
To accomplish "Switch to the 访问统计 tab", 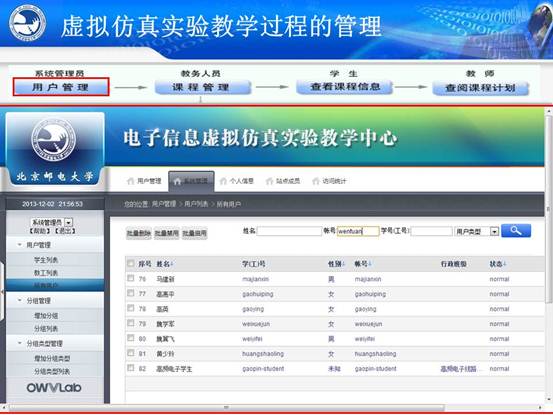I will point(329,181).
